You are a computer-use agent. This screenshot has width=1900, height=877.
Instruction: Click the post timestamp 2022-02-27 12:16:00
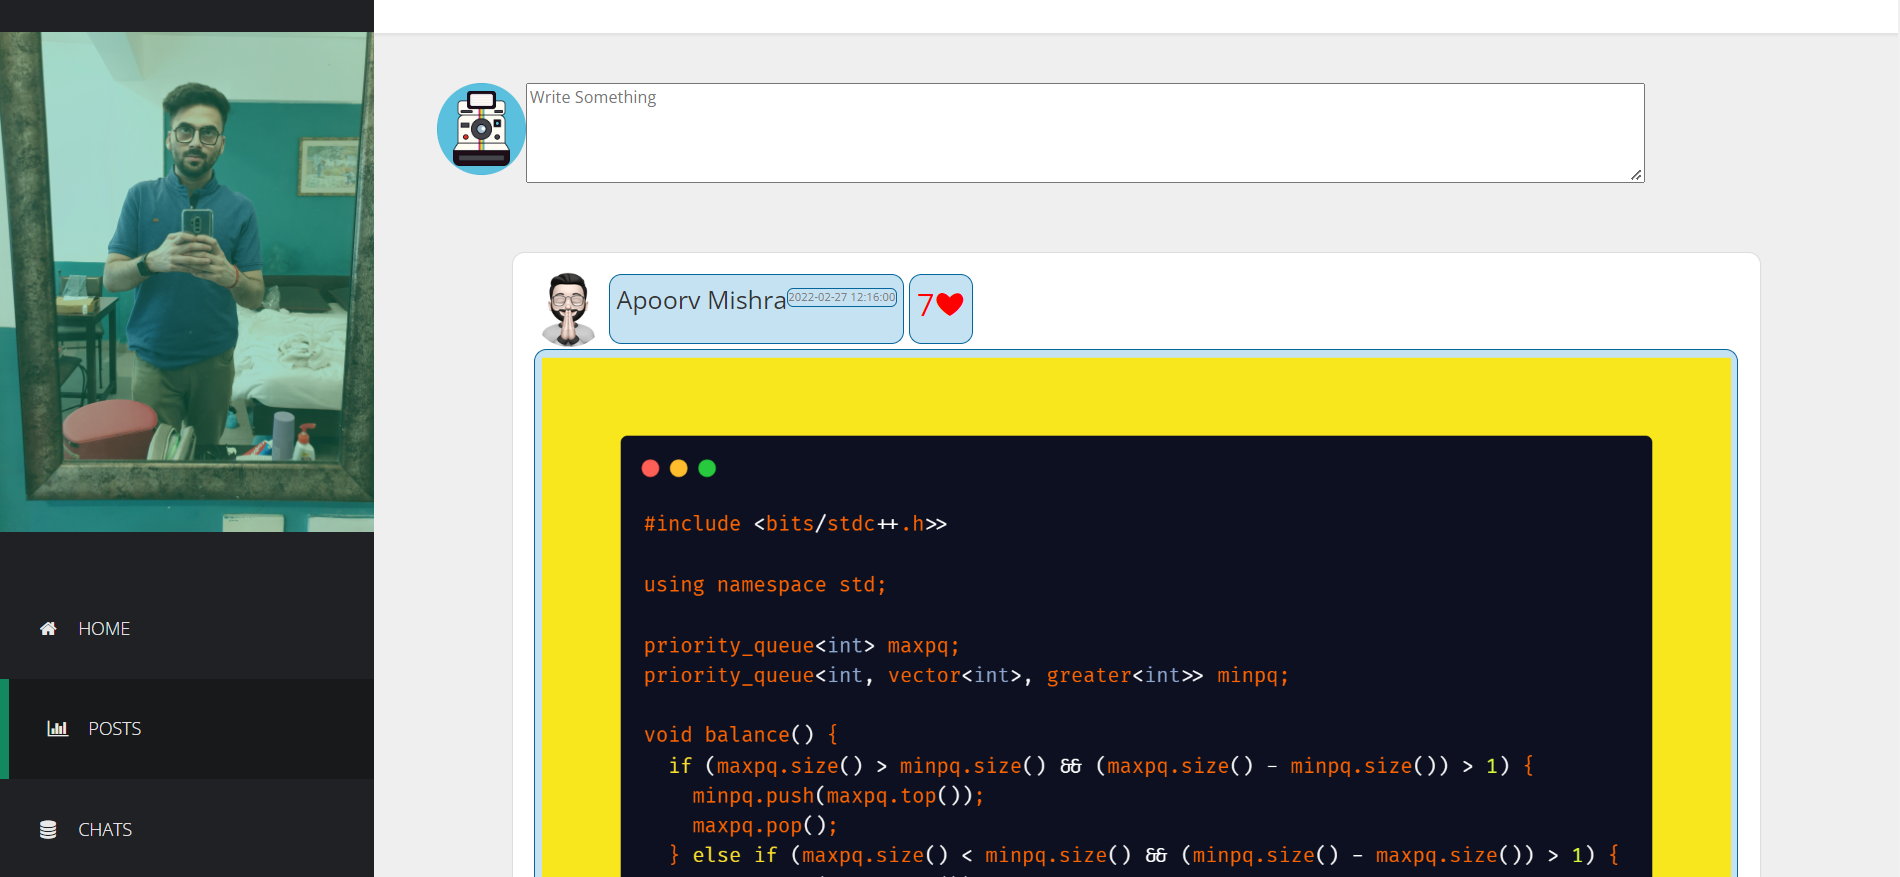842,297
